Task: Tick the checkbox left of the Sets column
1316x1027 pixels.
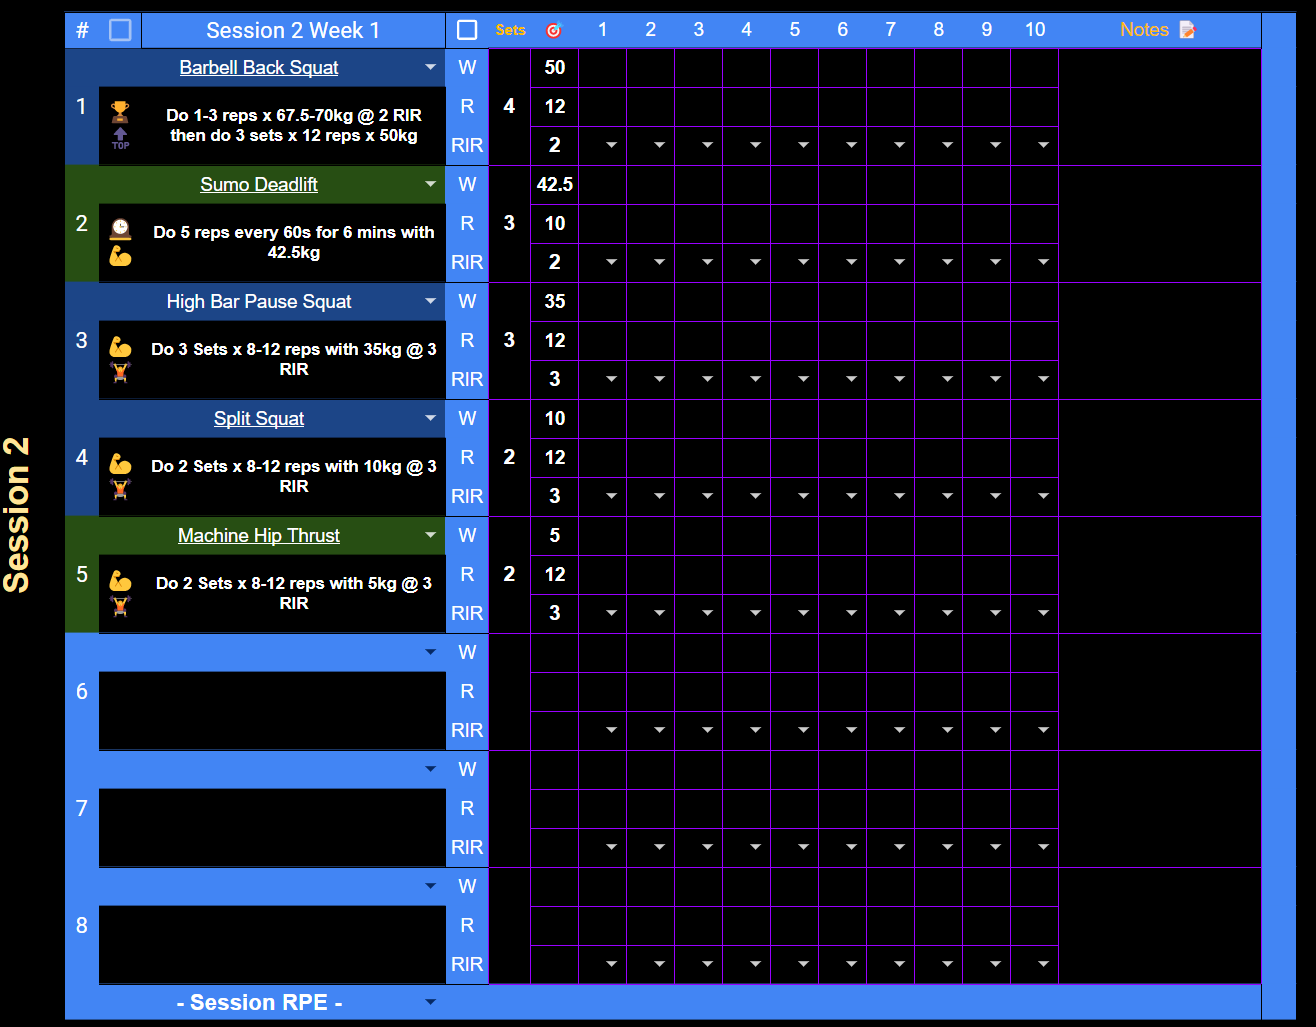Action: pos(466,29)
